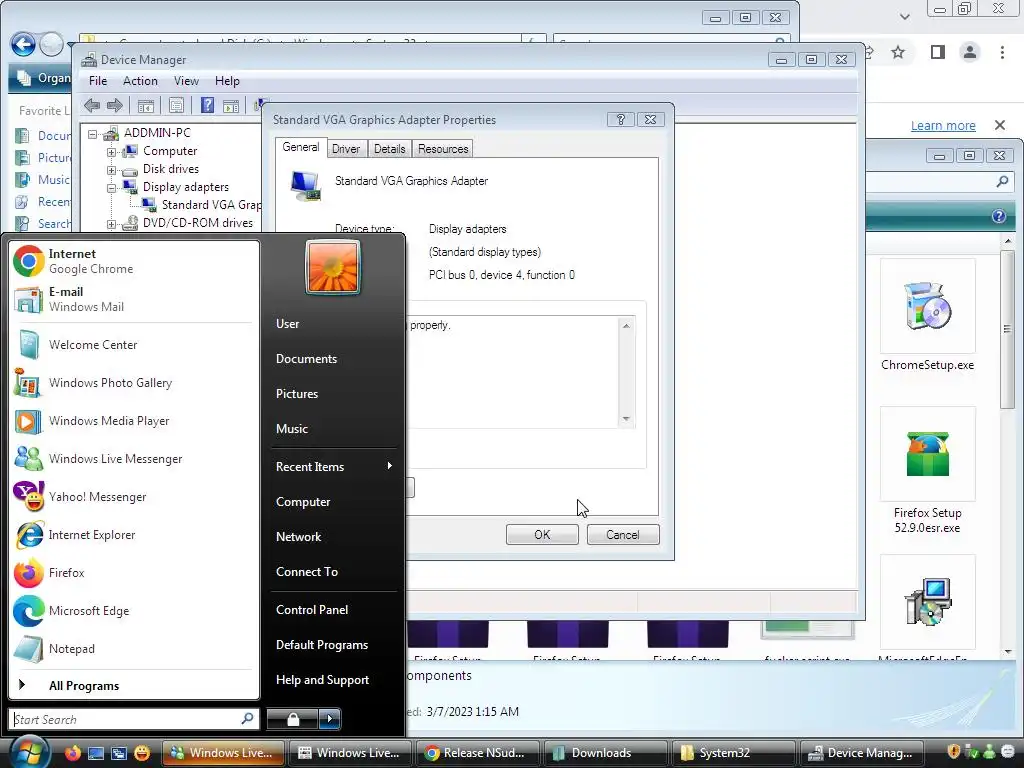Select ChromeSetup.exe file in Downloads window
1024x768 pixels.
927,316
